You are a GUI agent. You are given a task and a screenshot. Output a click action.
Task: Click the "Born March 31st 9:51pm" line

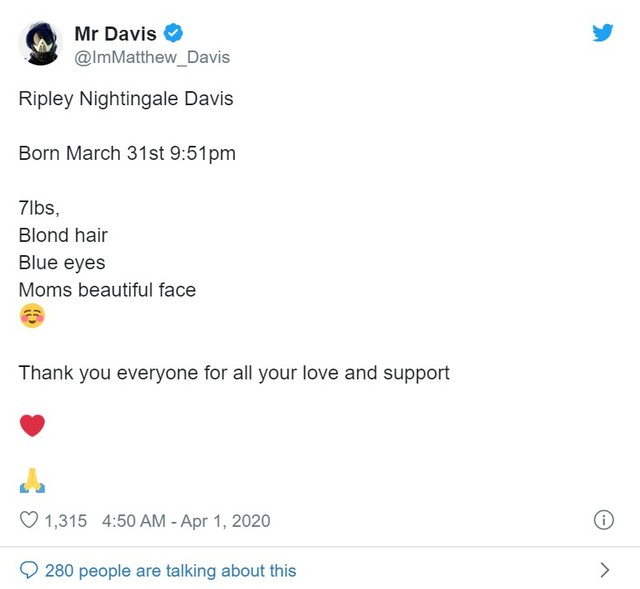point(127,154)
